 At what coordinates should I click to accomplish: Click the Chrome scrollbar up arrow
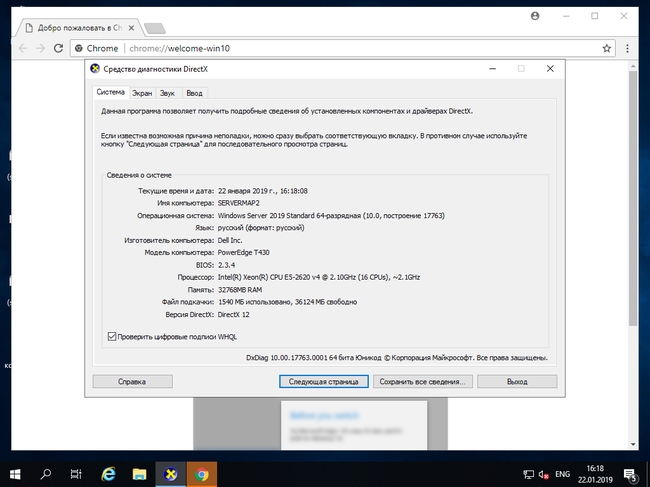pos(633,66)
